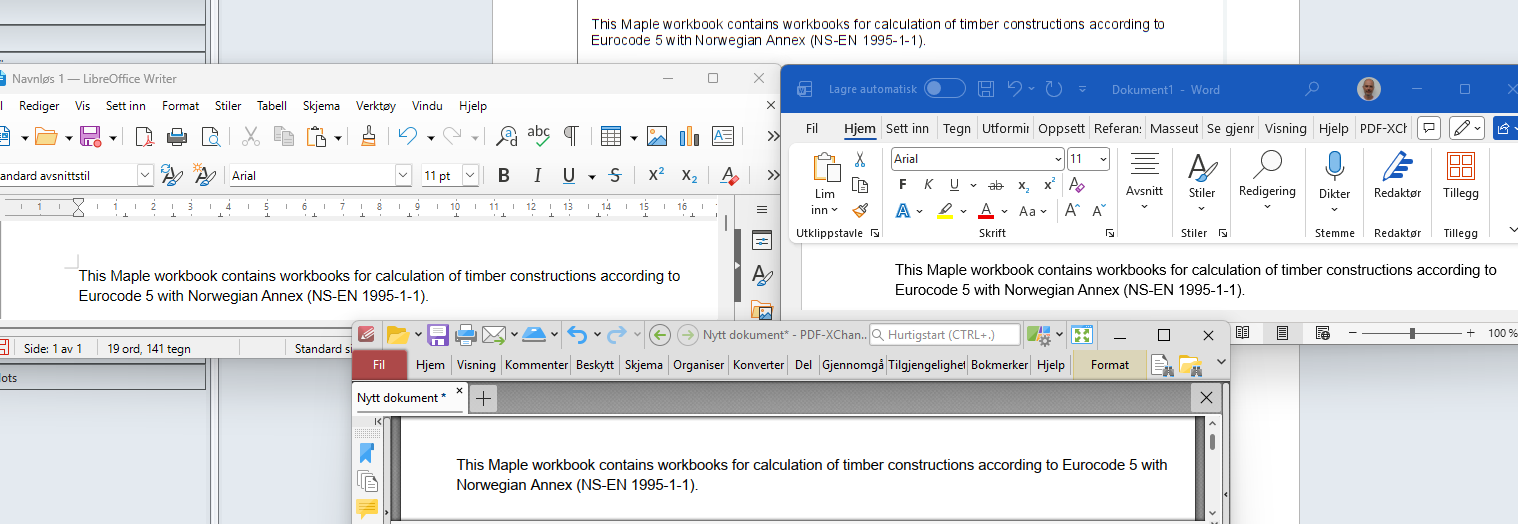
Task: Expand the 11 pt font size dropdown in LibreOffice
Action: click(x=470, y=176)
